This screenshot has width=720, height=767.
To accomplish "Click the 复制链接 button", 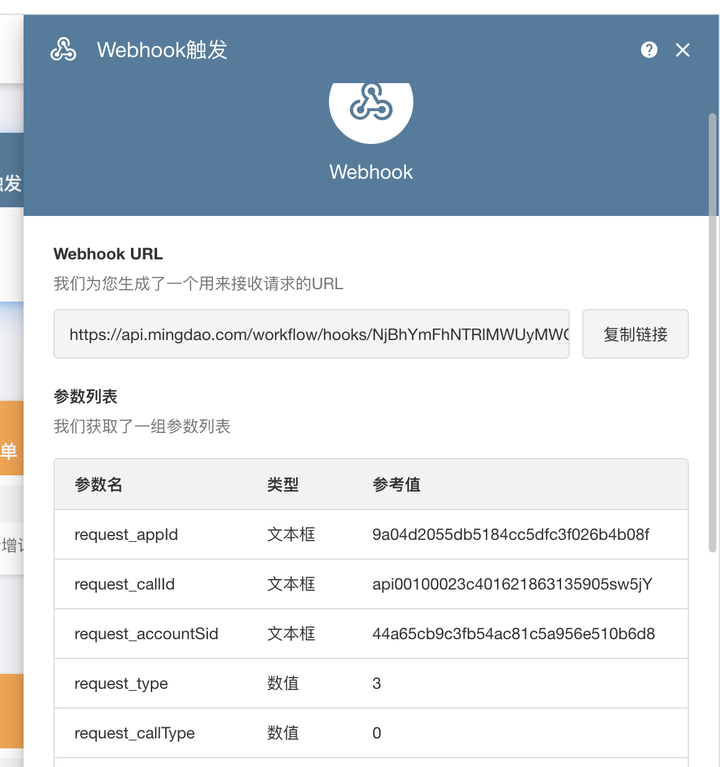I will pyautogui.click(x=635, y=334).
